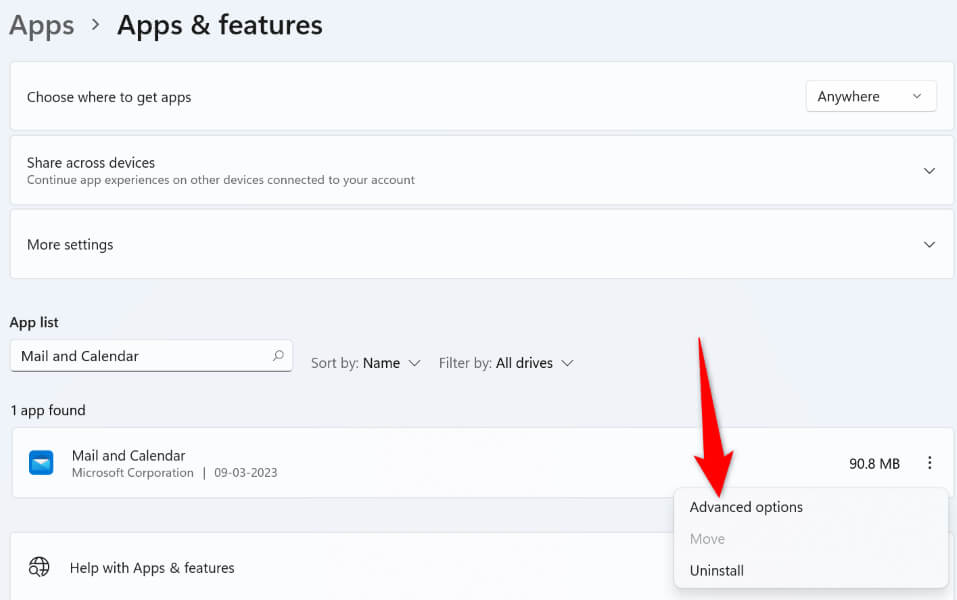The image size is (957, 600).
Task: Click the breadcrumb arrow after Apps
Action: click(96, 25)
